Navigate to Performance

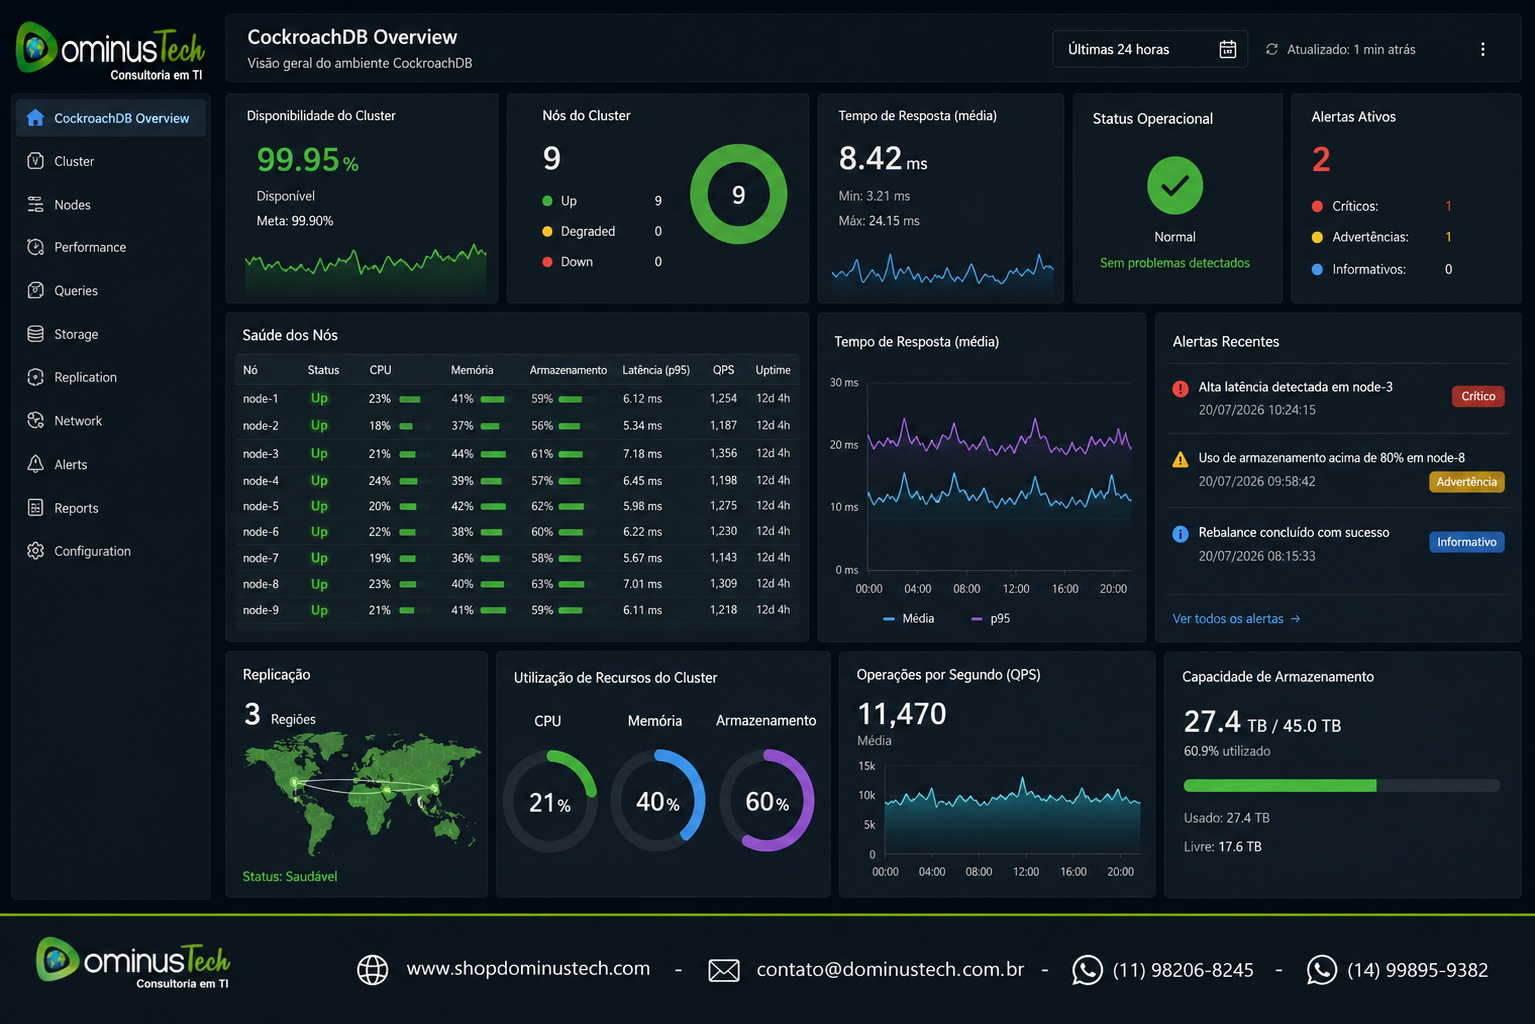[90, 247]
